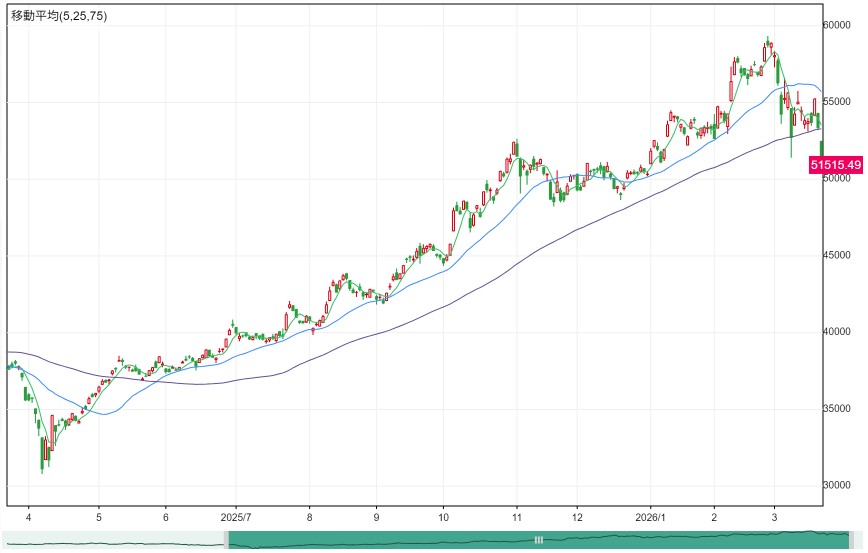868x553 pixels.
Task: Click the 2025/7 date label on the axis
Action: pos(236,518)
